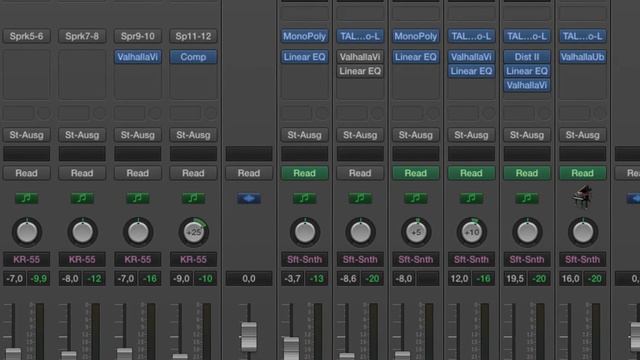Open the St-Ausg output menu on Sprk5-6
The height and width of the screenshot is (360, 640).
pos(27,135)
